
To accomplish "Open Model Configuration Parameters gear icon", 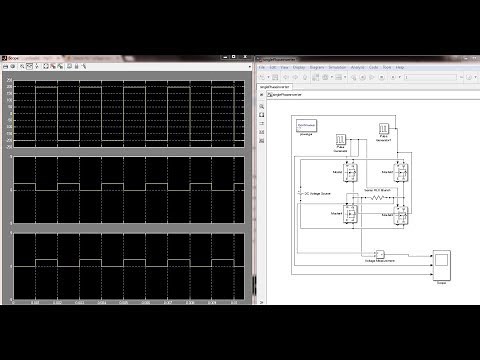I will coord(325,77).
